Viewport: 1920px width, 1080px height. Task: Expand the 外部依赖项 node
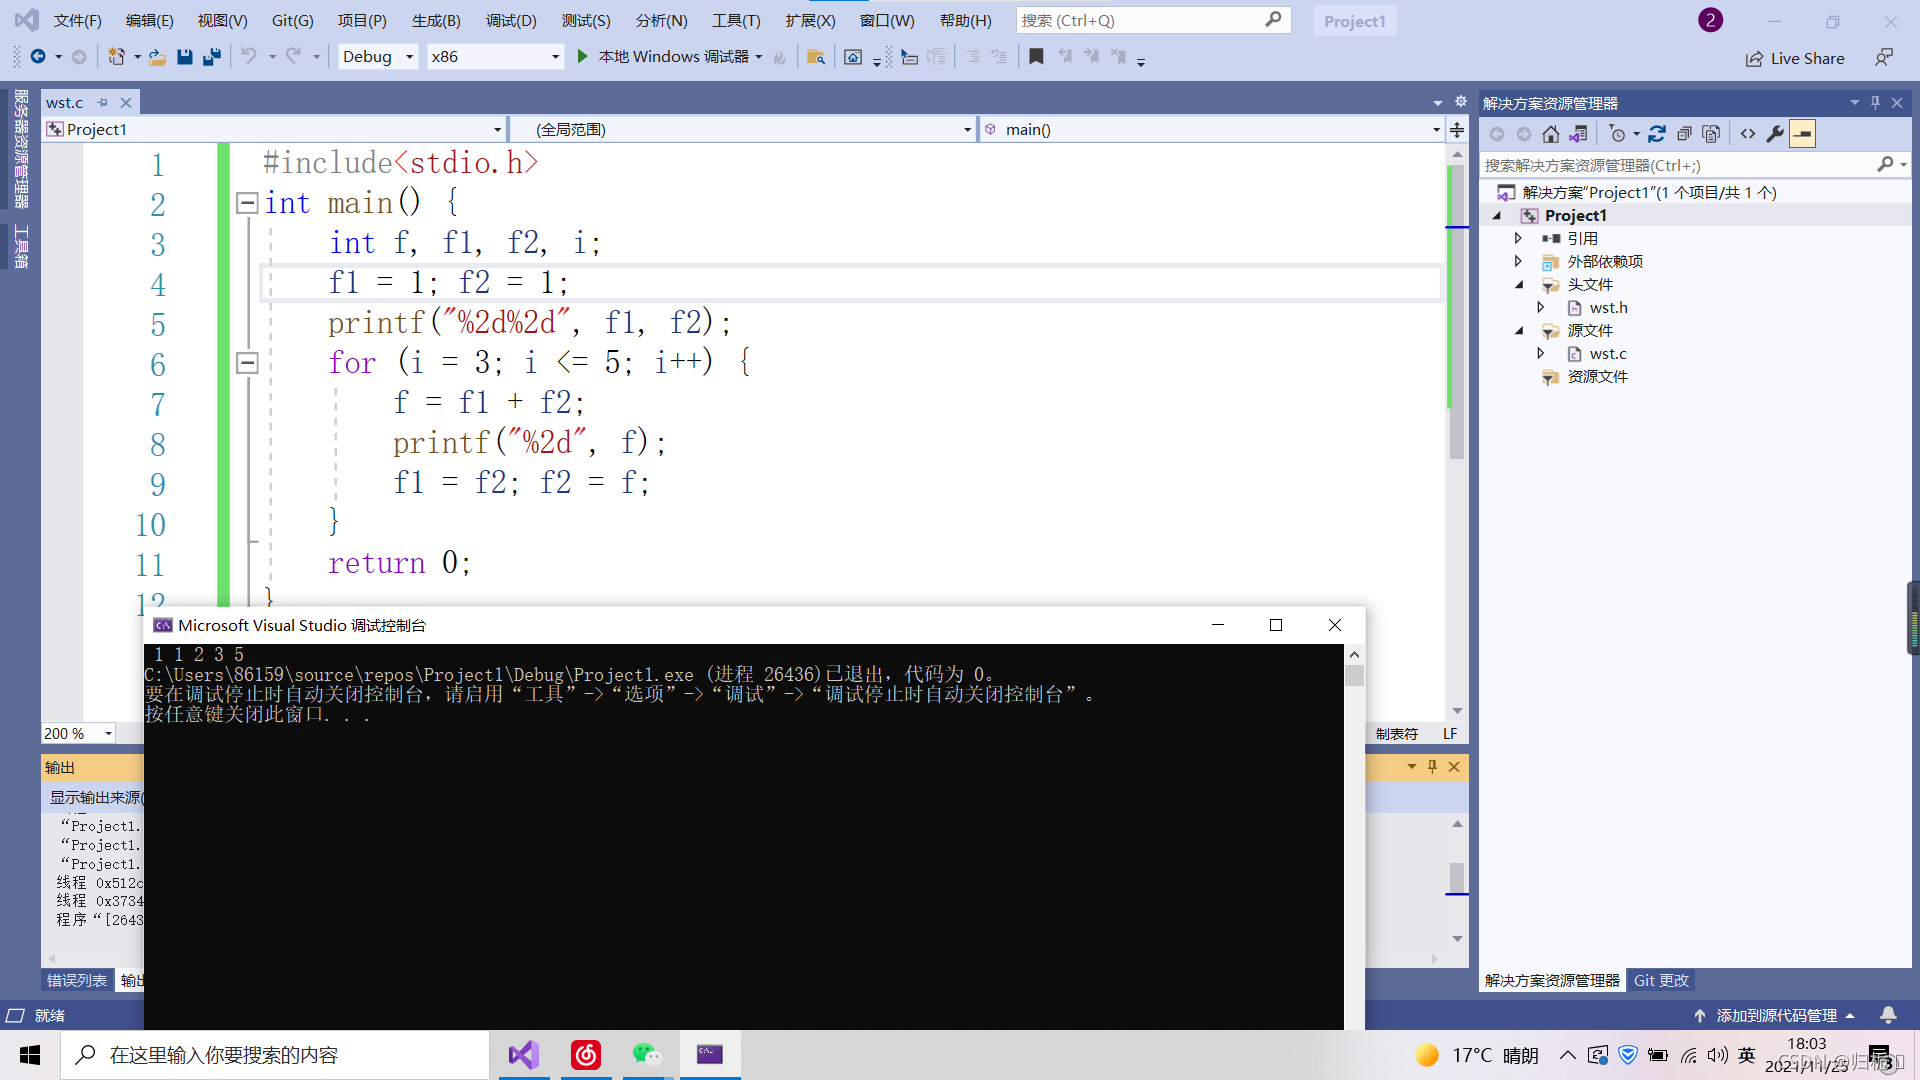1518,261
